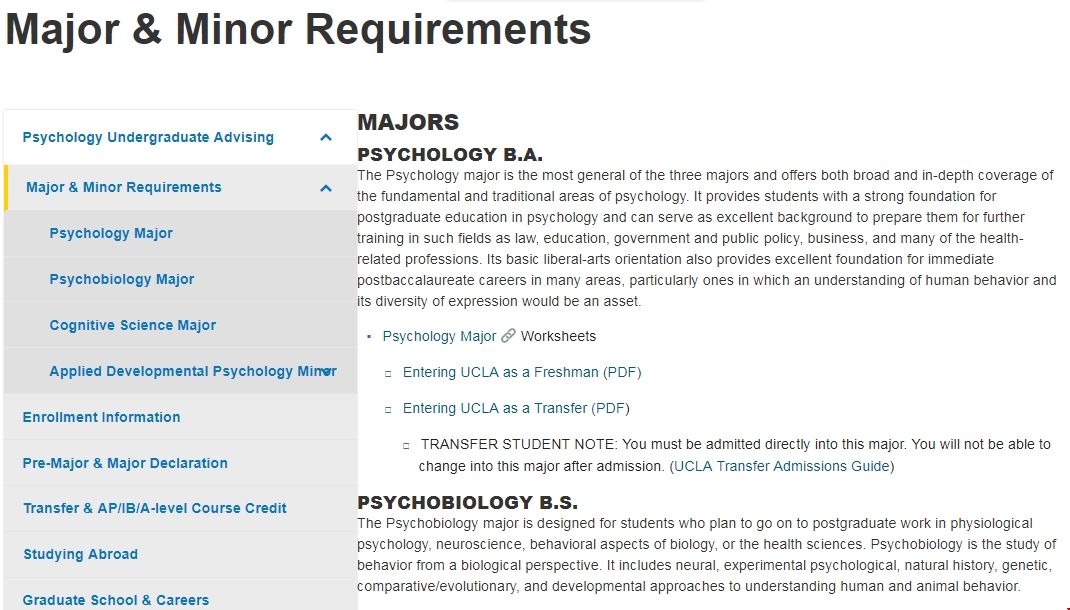Follow the UCLA Transfer Admissions Guide link

click(x=782, y=466)
